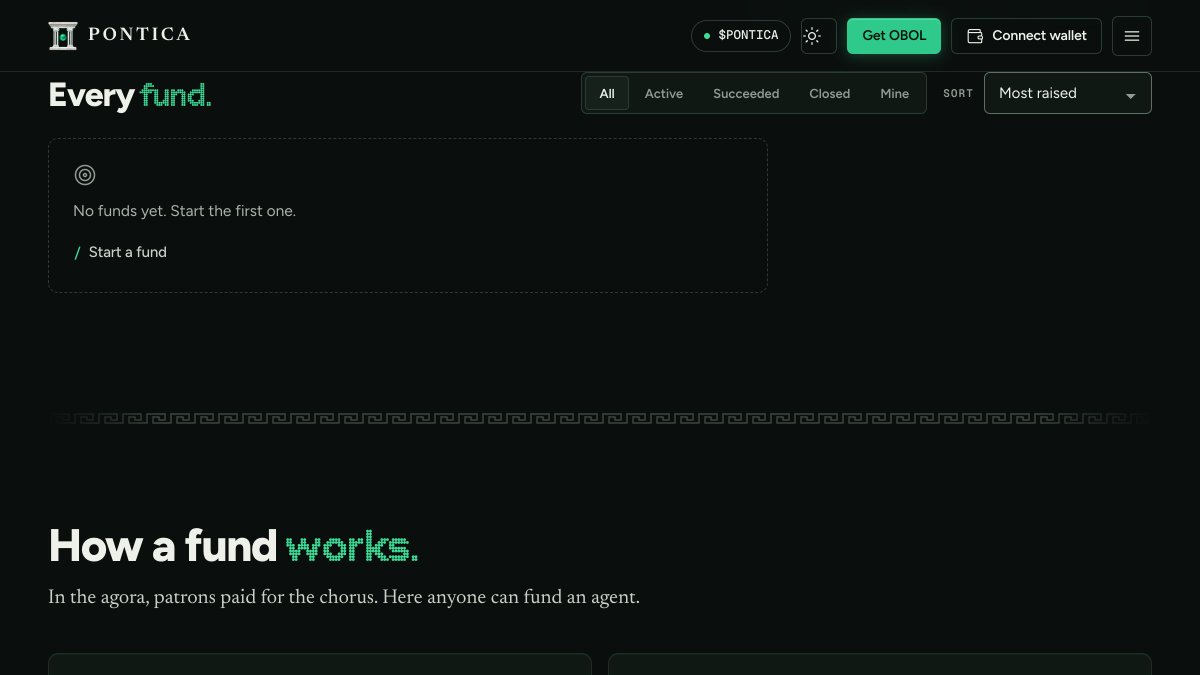This screenshot has height=675, width=1200.
Task: Click the 'In the agora, patrons paid' sentence
Action: click(344, 597)
